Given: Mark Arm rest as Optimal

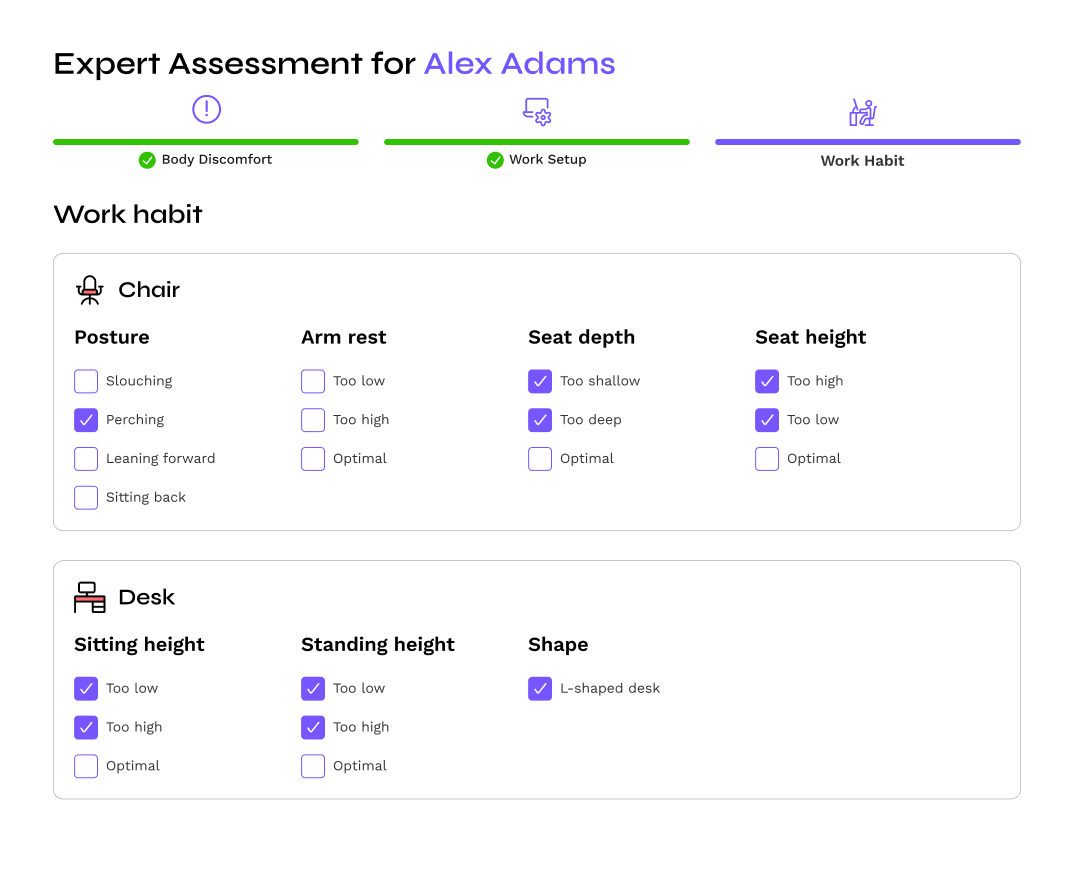Looking at the screenshot, I should [x=313, y=459].
